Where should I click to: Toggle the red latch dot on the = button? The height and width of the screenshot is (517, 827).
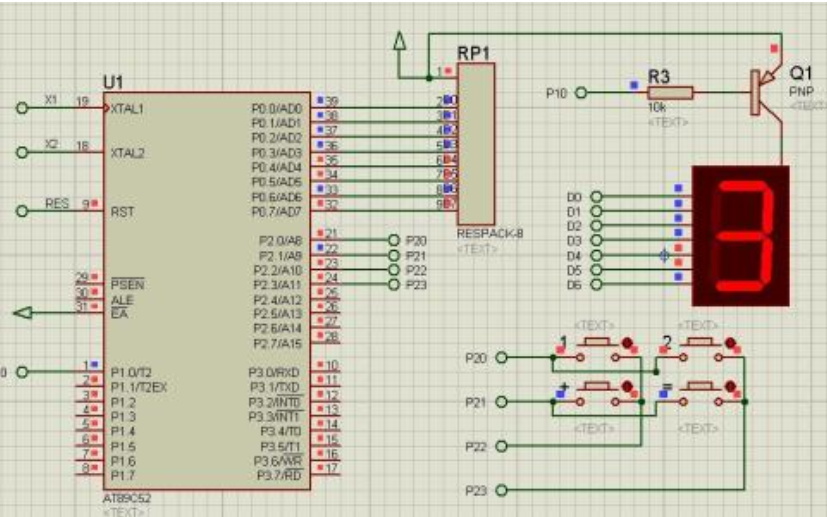click(730, 387)
